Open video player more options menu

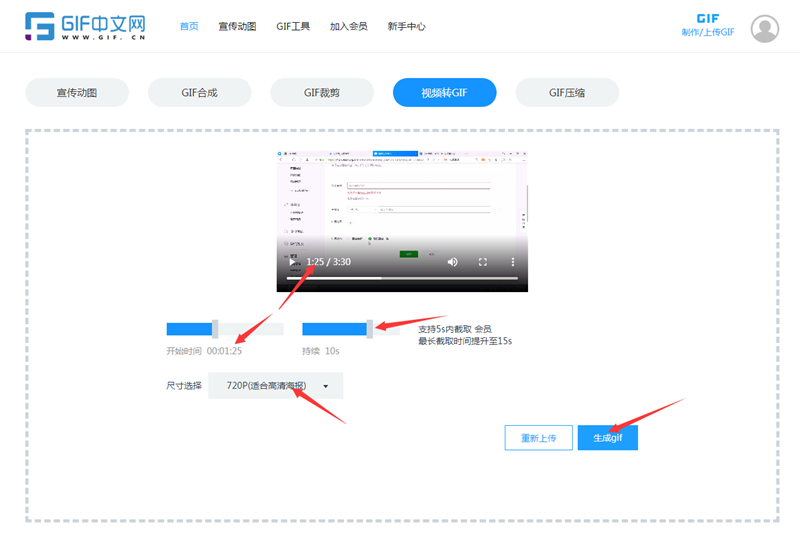(x=513, y=262)
